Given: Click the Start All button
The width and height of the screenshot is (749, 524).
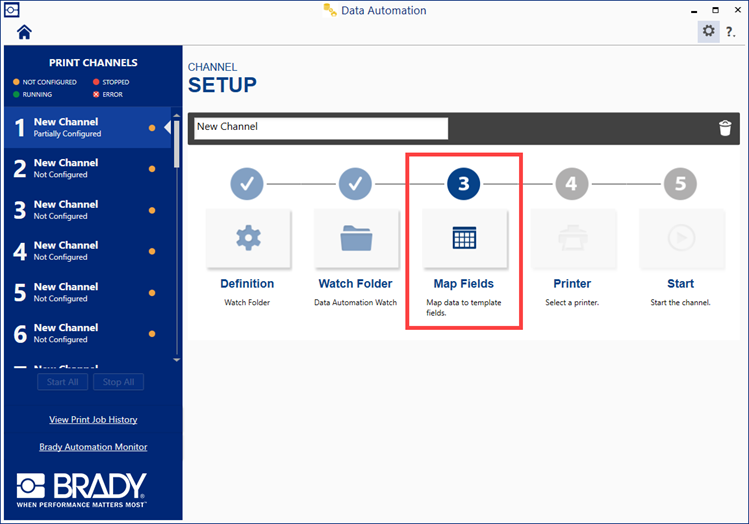Looking at the screenshot, I should pyautogui.click(x=63, y=382).
